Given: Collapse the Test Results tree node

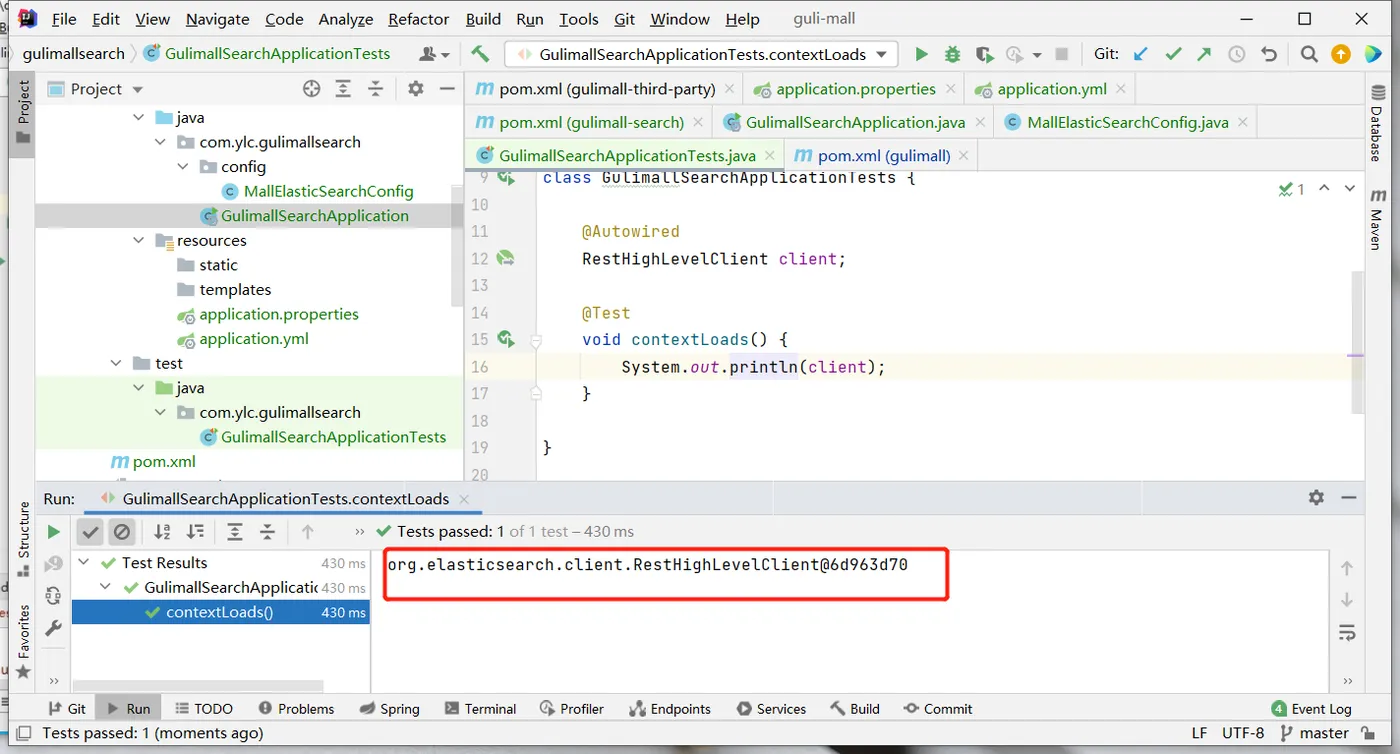Looking at the screenshot, I should coord(84,563).
